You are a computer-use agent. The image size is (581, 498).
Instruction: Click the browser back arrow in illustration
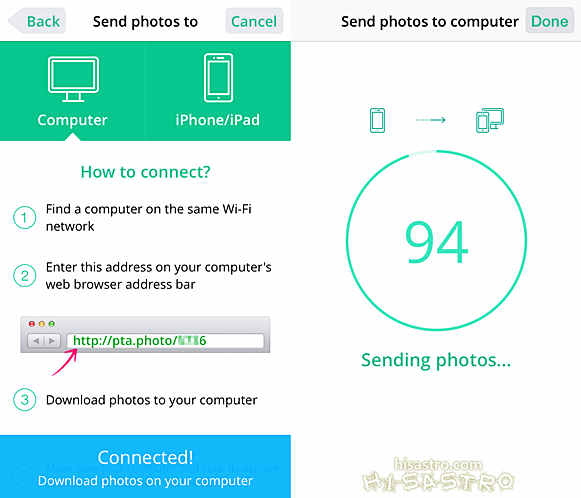point(36,341)
